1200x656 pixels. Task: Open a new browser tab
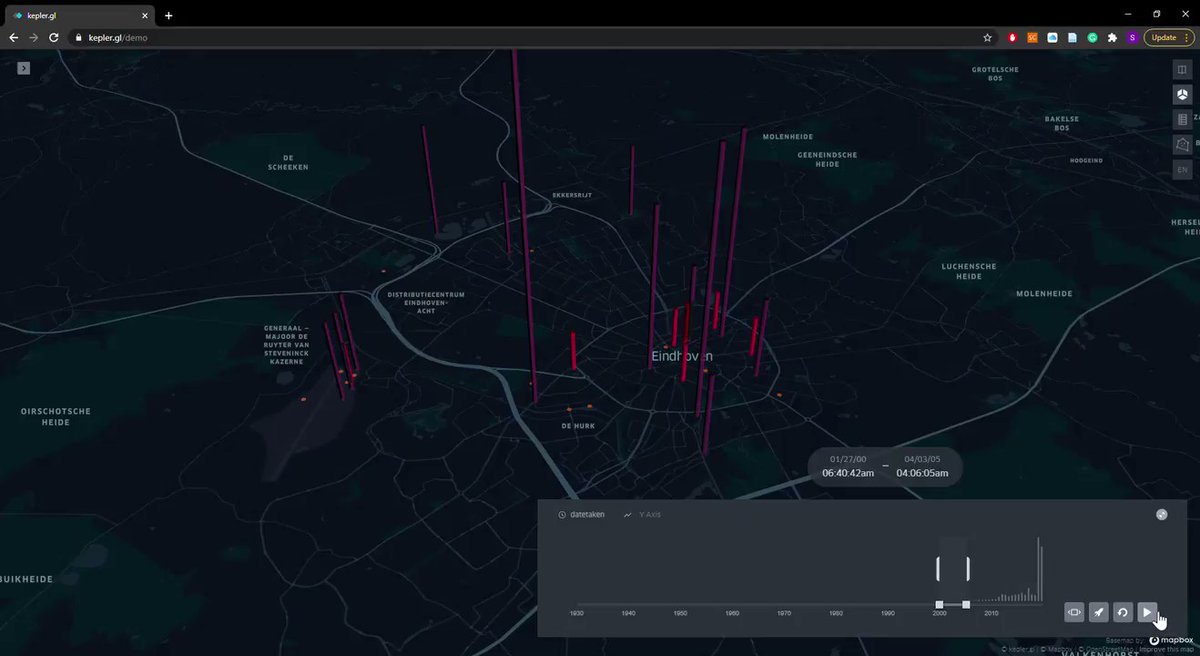[169, 15]
